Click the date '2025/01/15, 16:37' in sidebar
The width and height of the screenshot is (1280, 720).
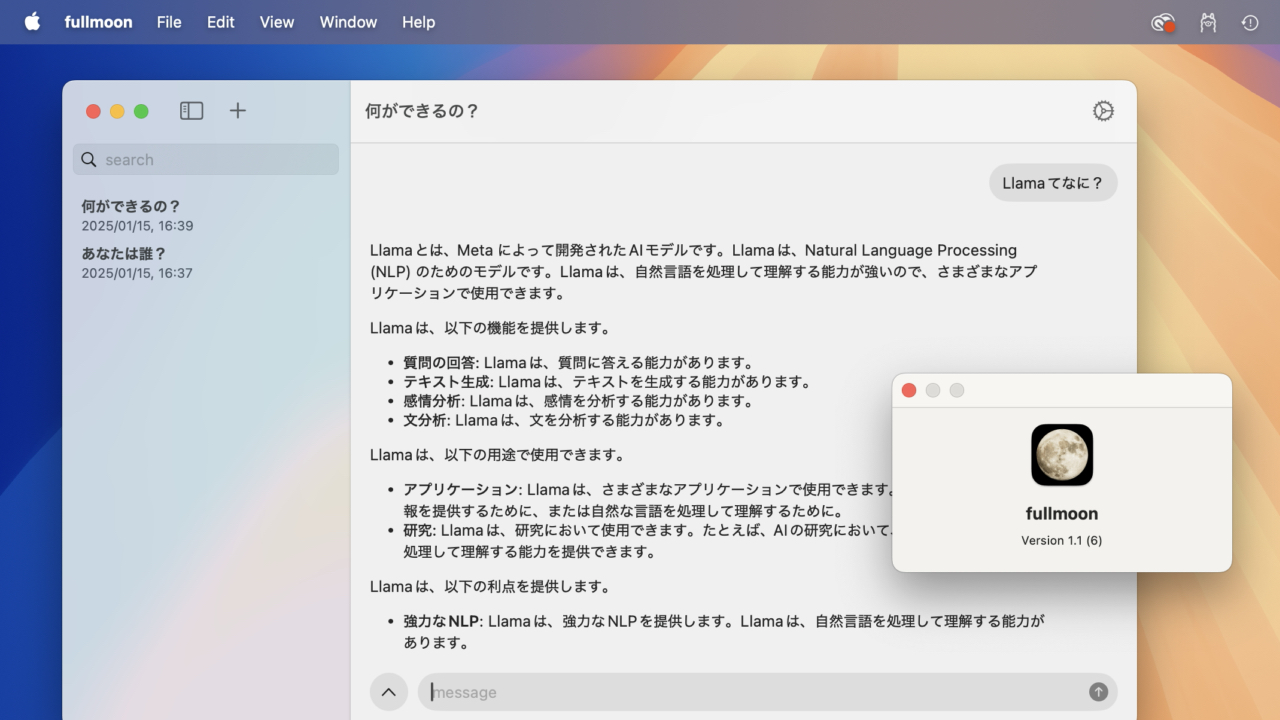137,273
